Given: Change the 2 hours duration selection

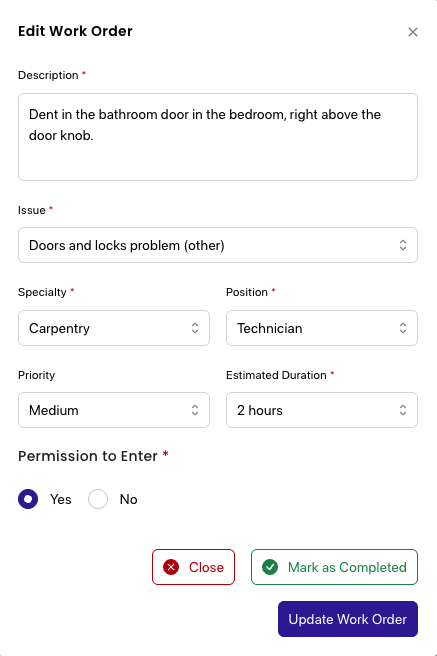Looking at the screenshot, I should pos(322,410).
